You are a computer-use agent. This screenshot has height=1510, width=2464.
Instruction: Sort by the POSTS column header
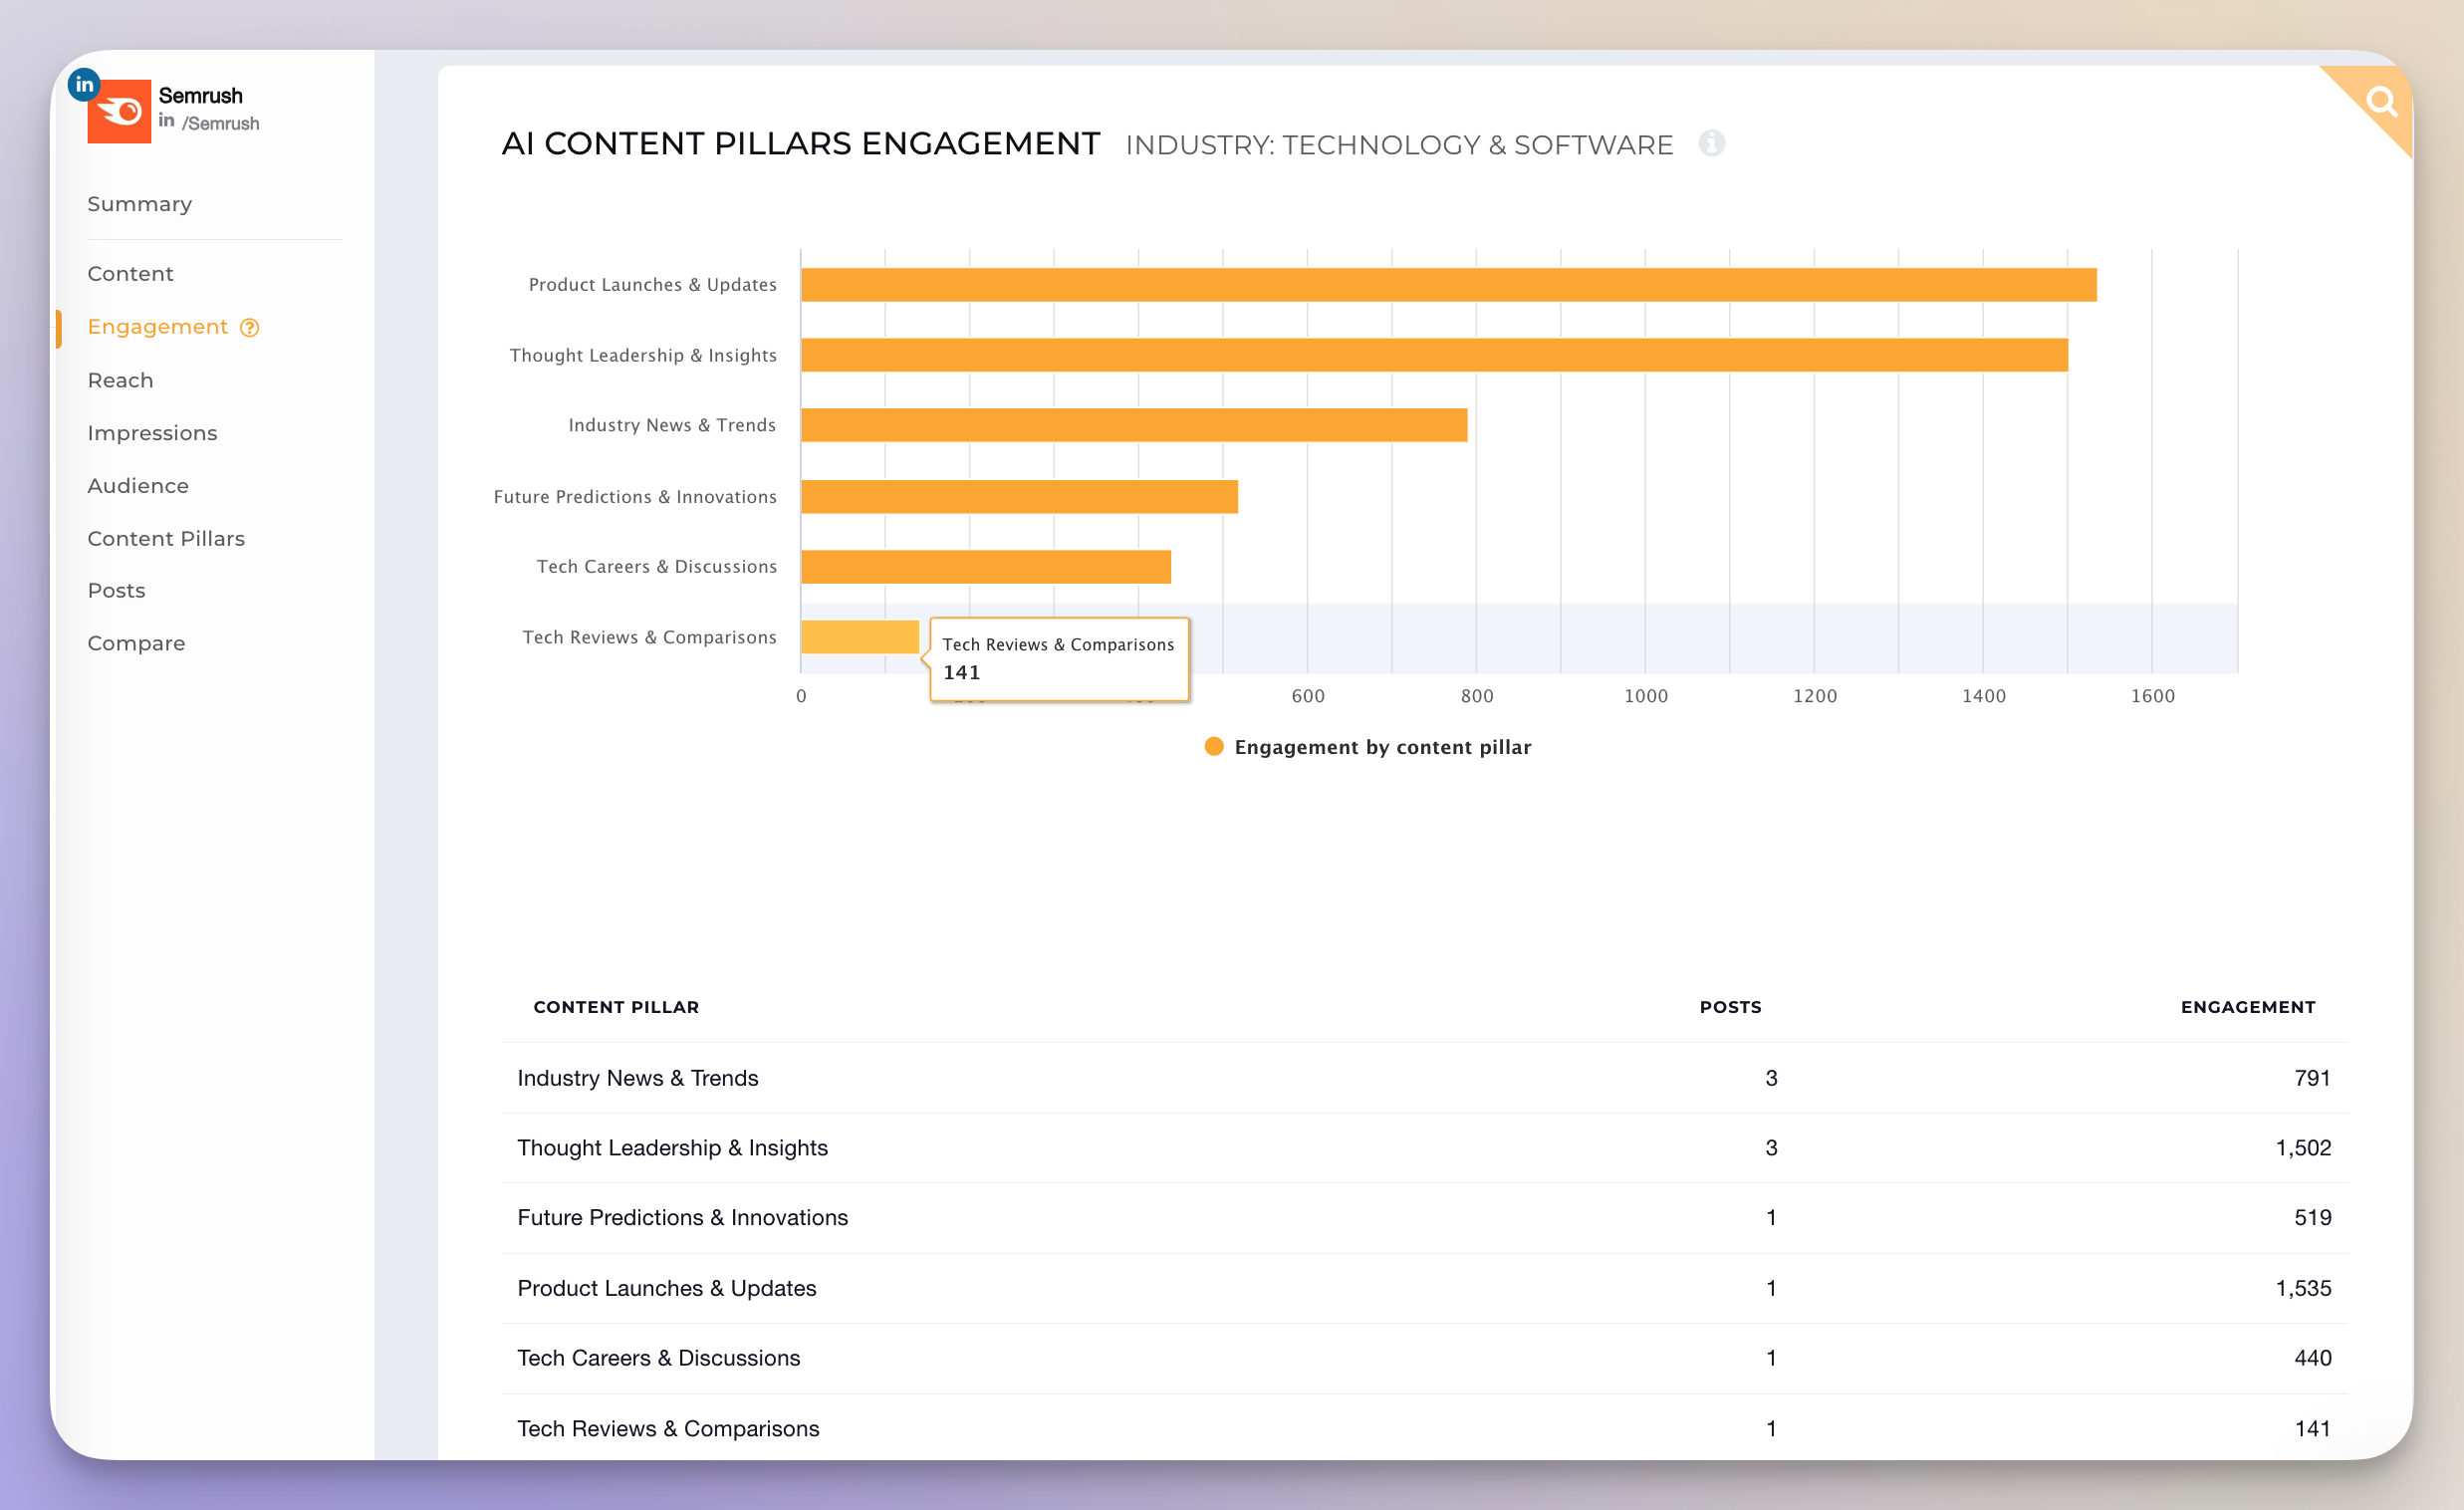pos(1730,1007)
